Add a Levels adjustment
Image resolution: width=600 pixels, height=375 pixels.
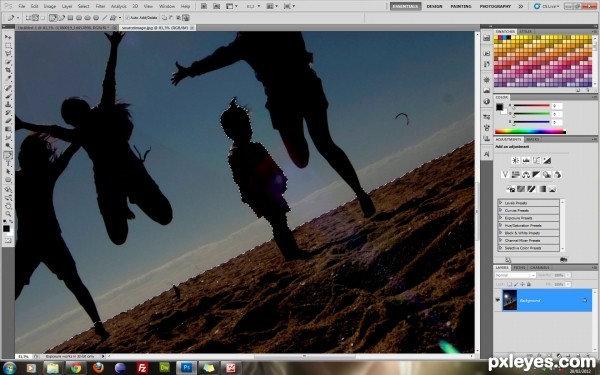[526, 160]
